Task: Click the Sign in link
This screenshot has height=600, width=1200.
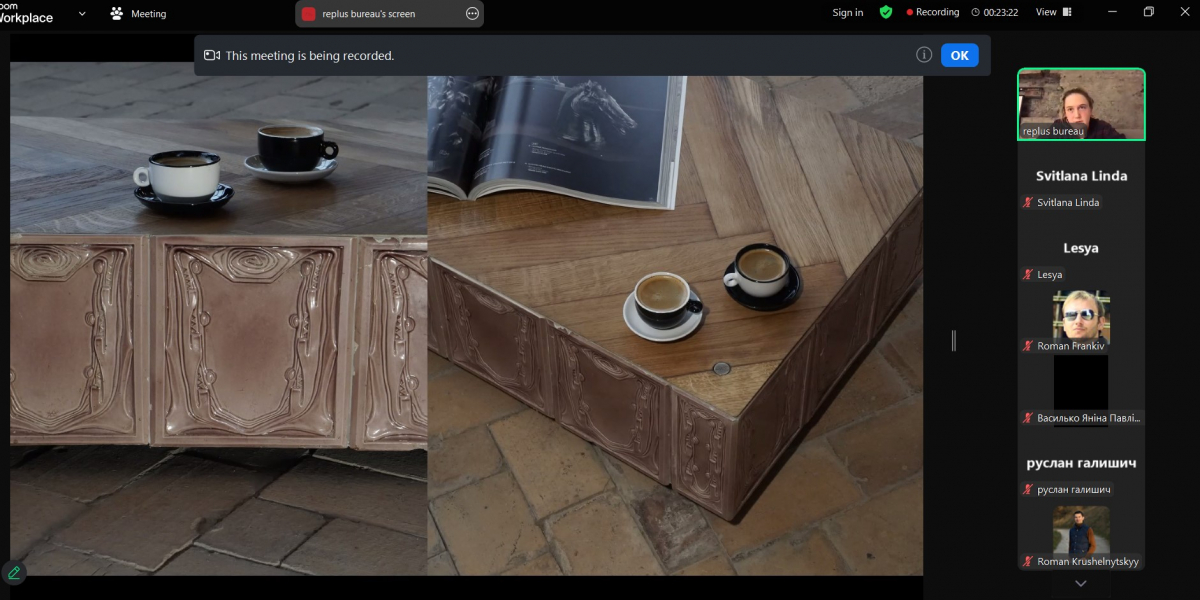Action: coord(847,12)
